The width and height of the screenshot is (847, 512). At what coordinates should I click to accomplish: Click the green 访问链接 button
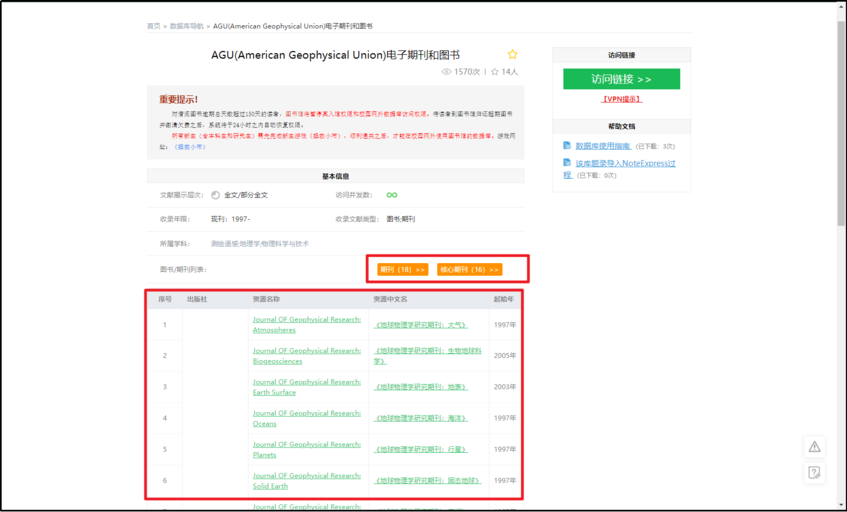[x=621, y=79]
